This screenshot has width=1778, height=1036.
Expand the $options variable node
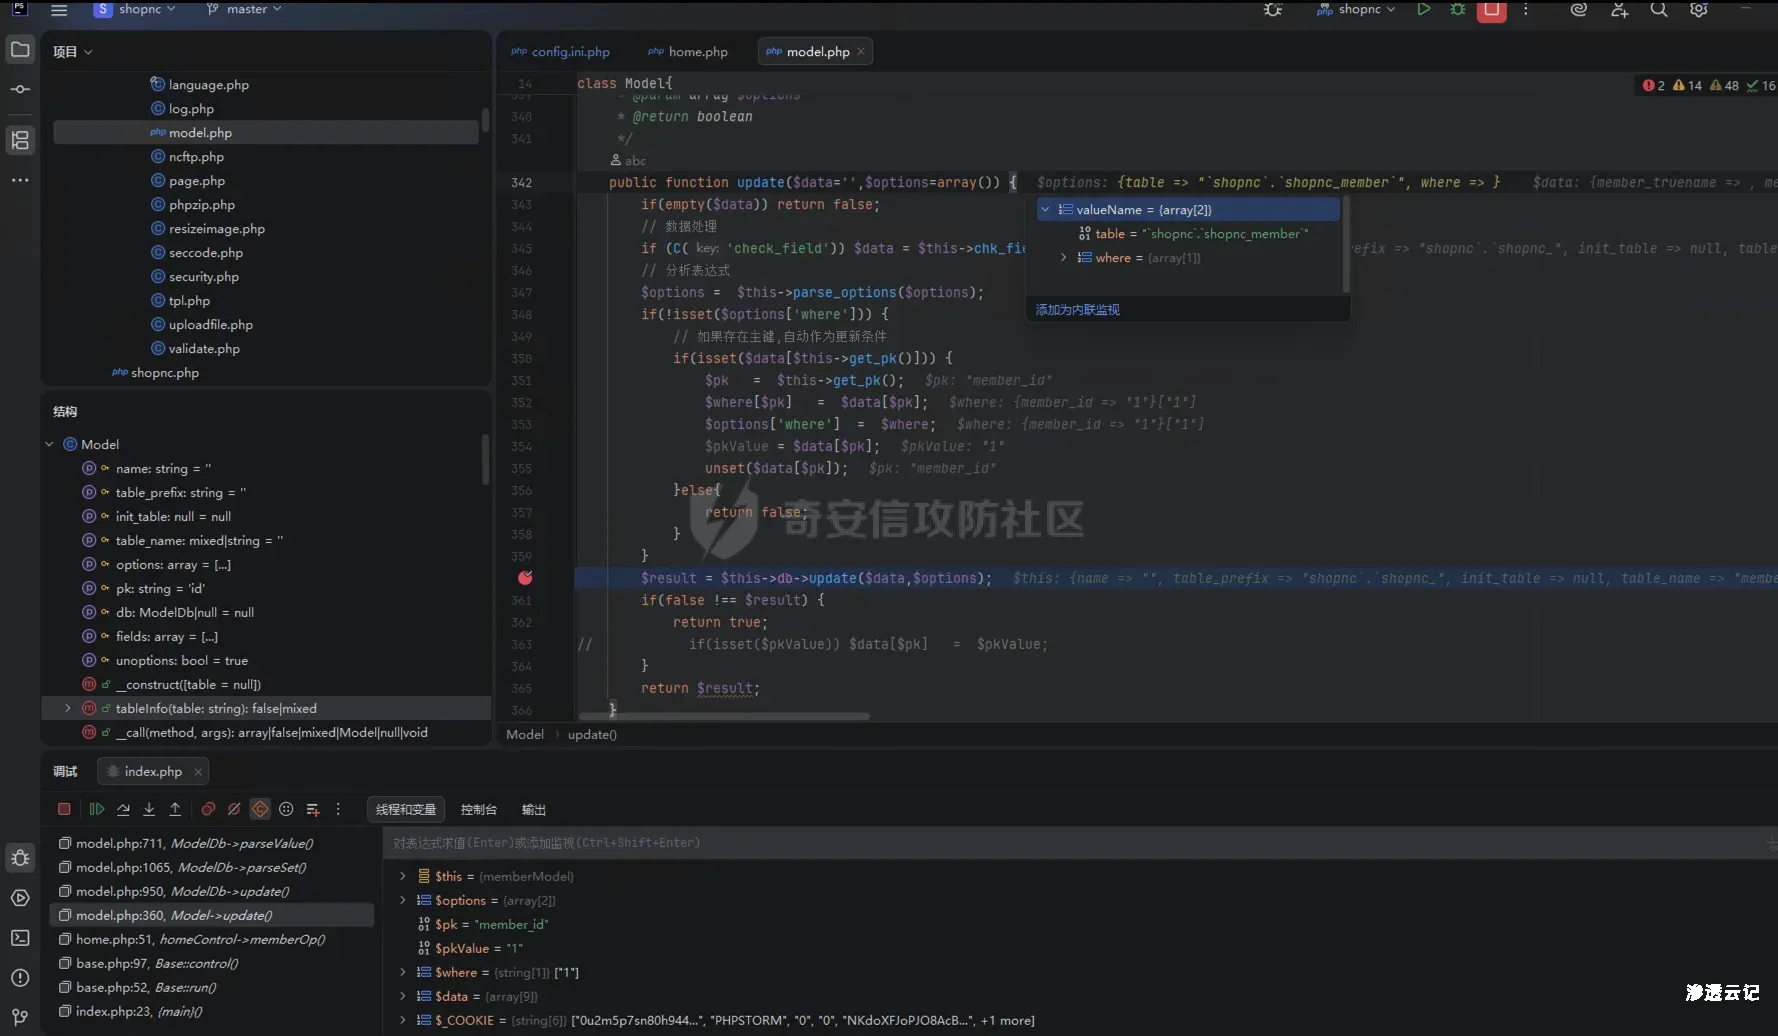click(x=403, y=900)
